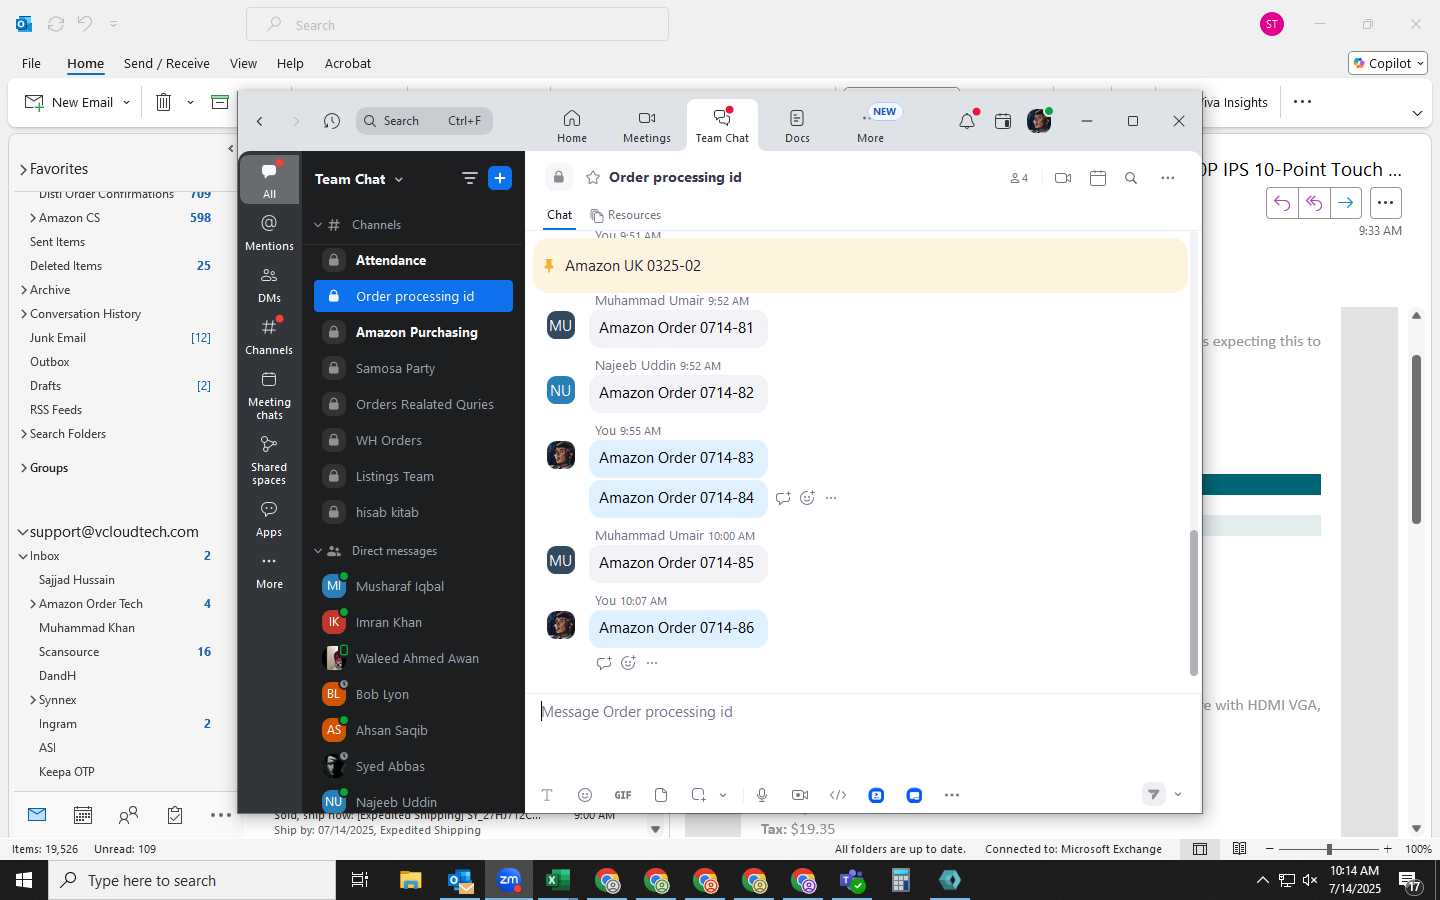1440x900 pixels.
Task: Open channel header more options
Action: (1167, 178)
